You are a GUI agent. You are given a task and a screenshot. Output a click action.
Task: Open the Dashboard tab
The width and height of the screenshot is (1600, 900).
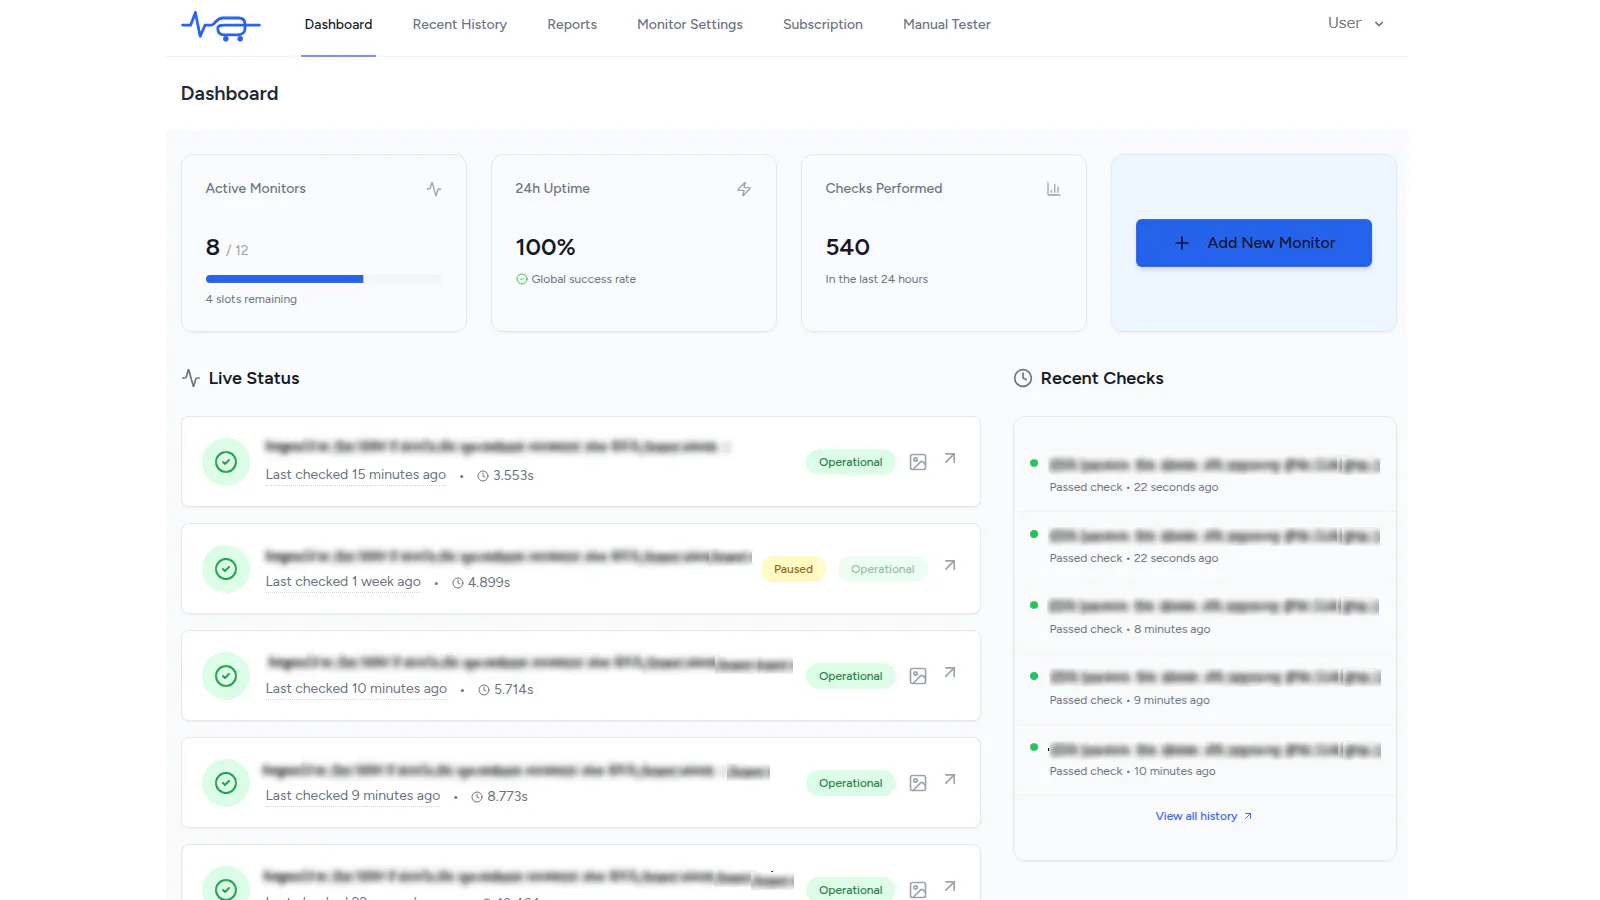pyautogui.click(x=338, y=24)
